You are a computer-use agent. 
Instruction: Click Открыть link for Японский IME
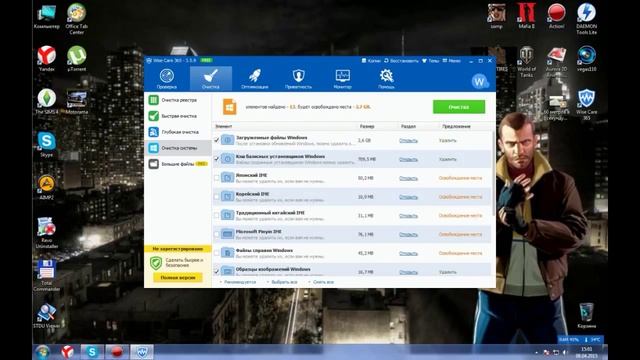click(x=408, y=178)
